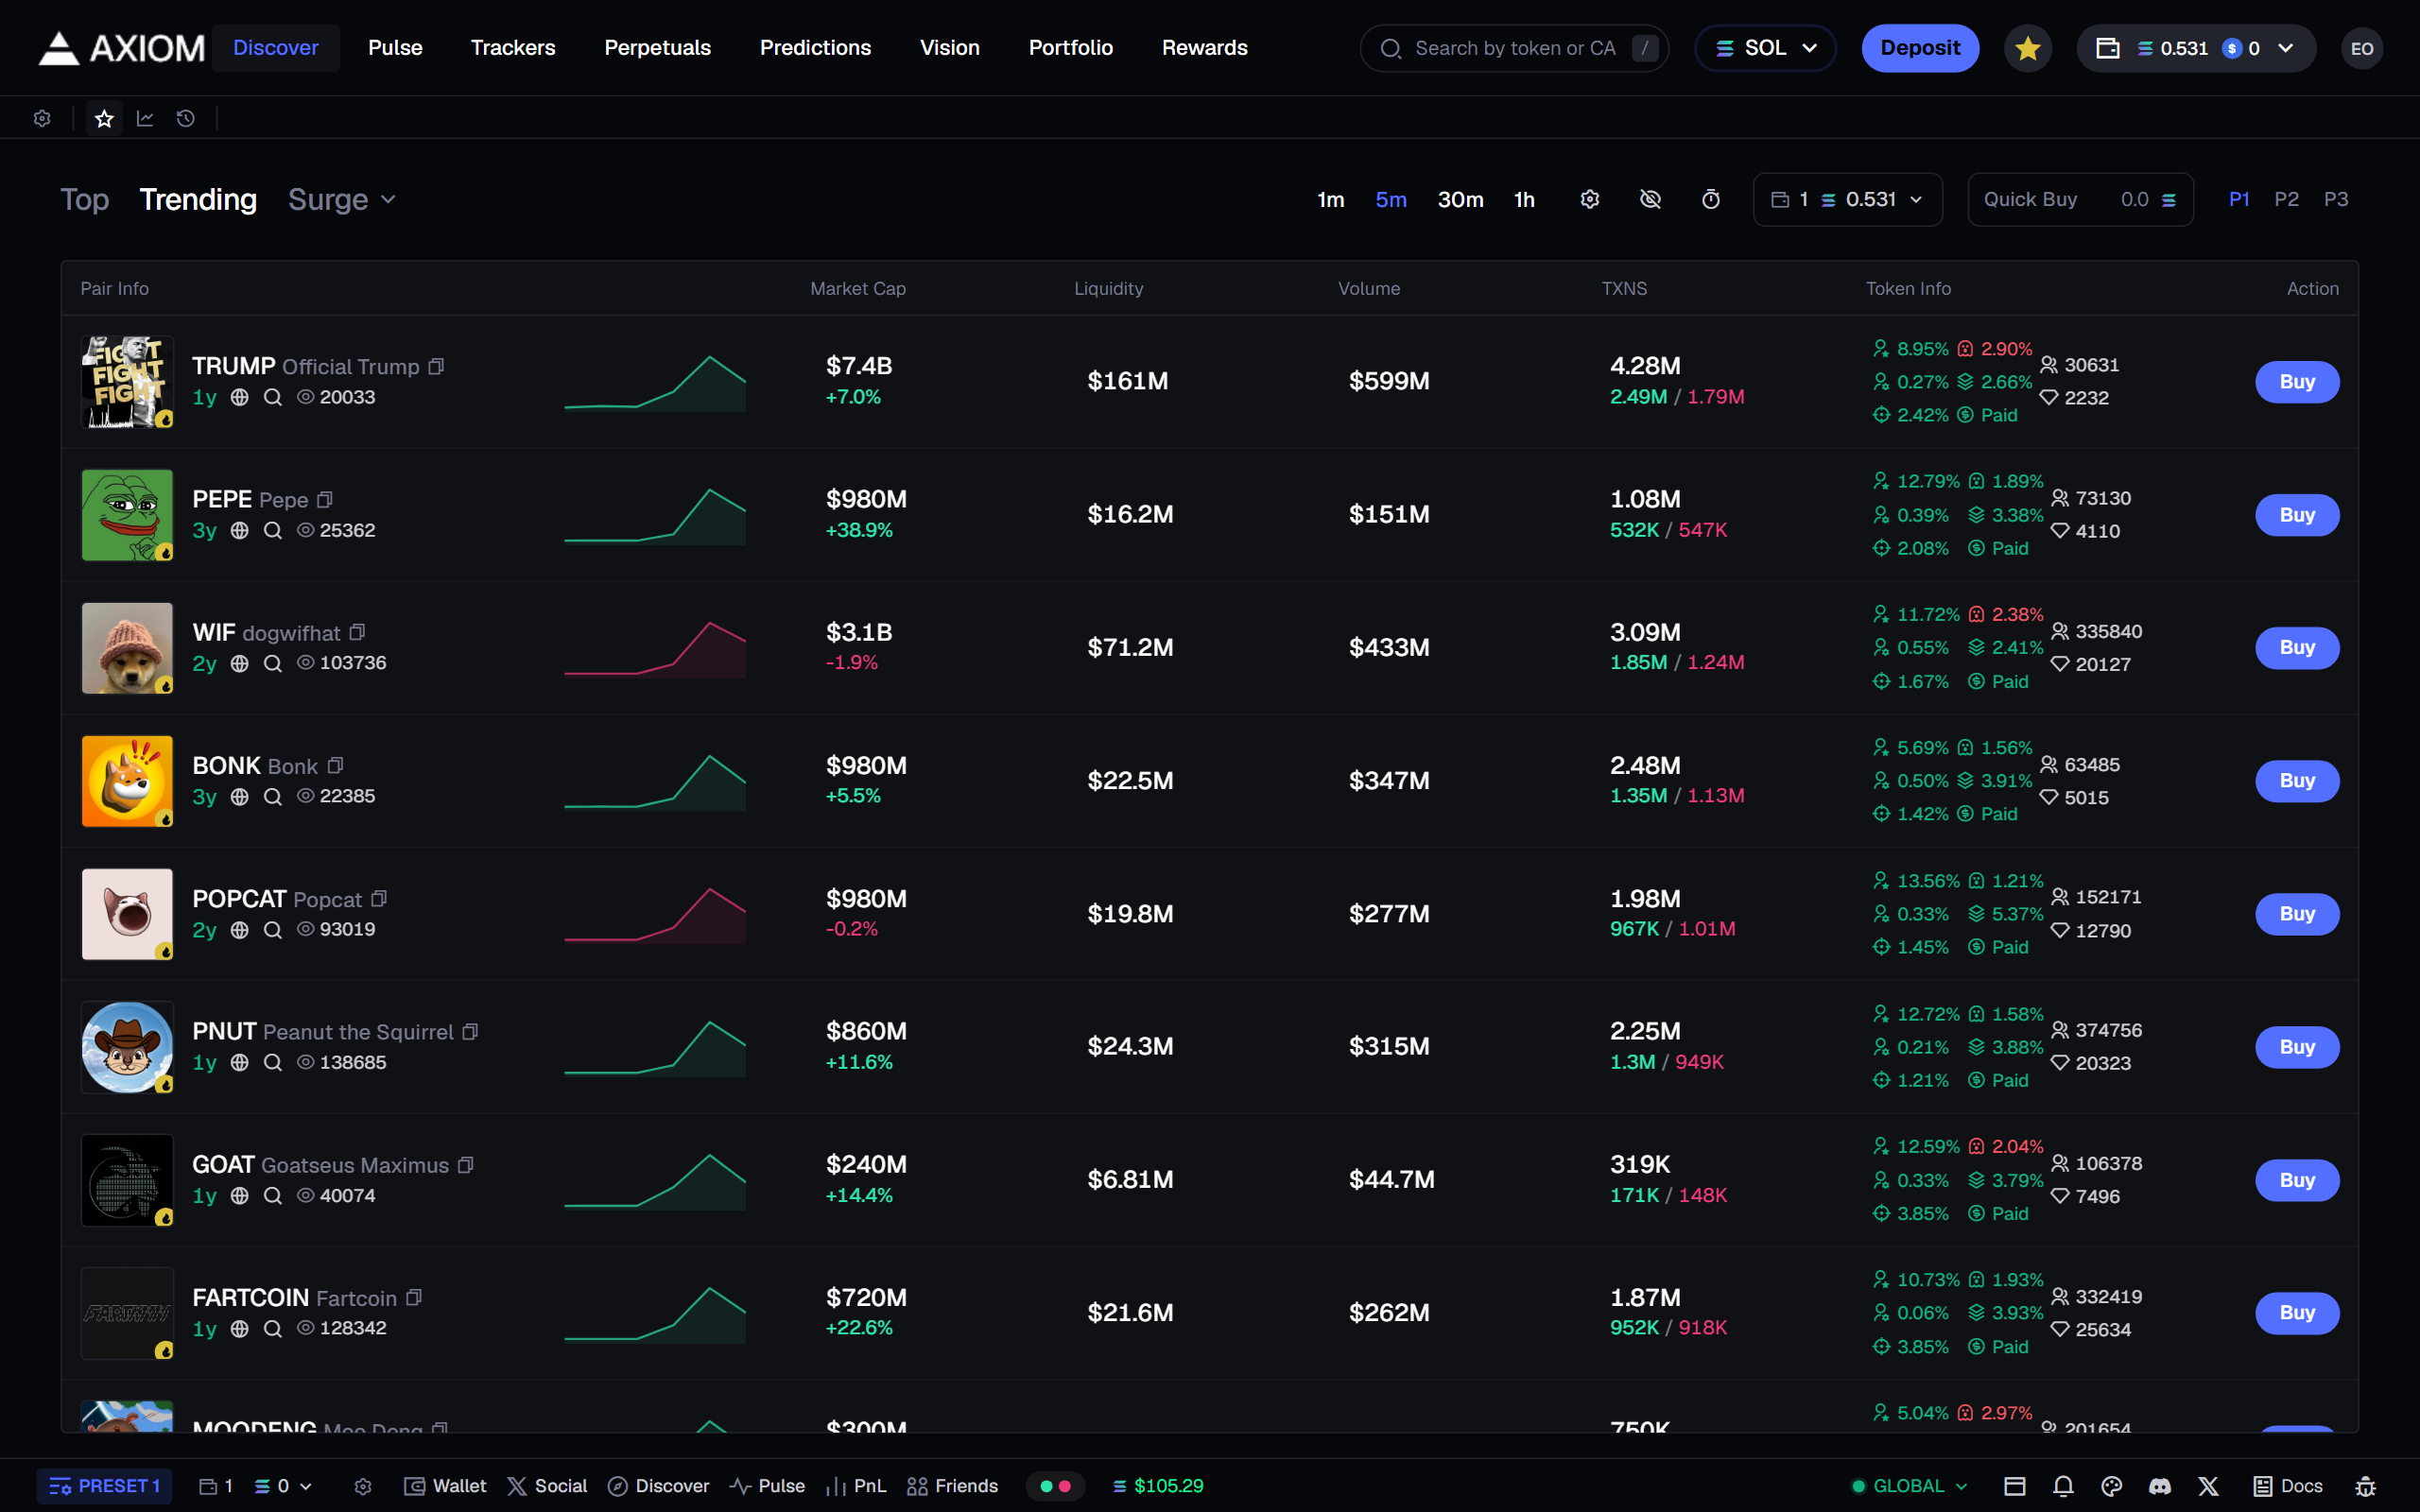Open the Predictions tab
This screenshot has width=2420, height=1512.
pos(815,48)
